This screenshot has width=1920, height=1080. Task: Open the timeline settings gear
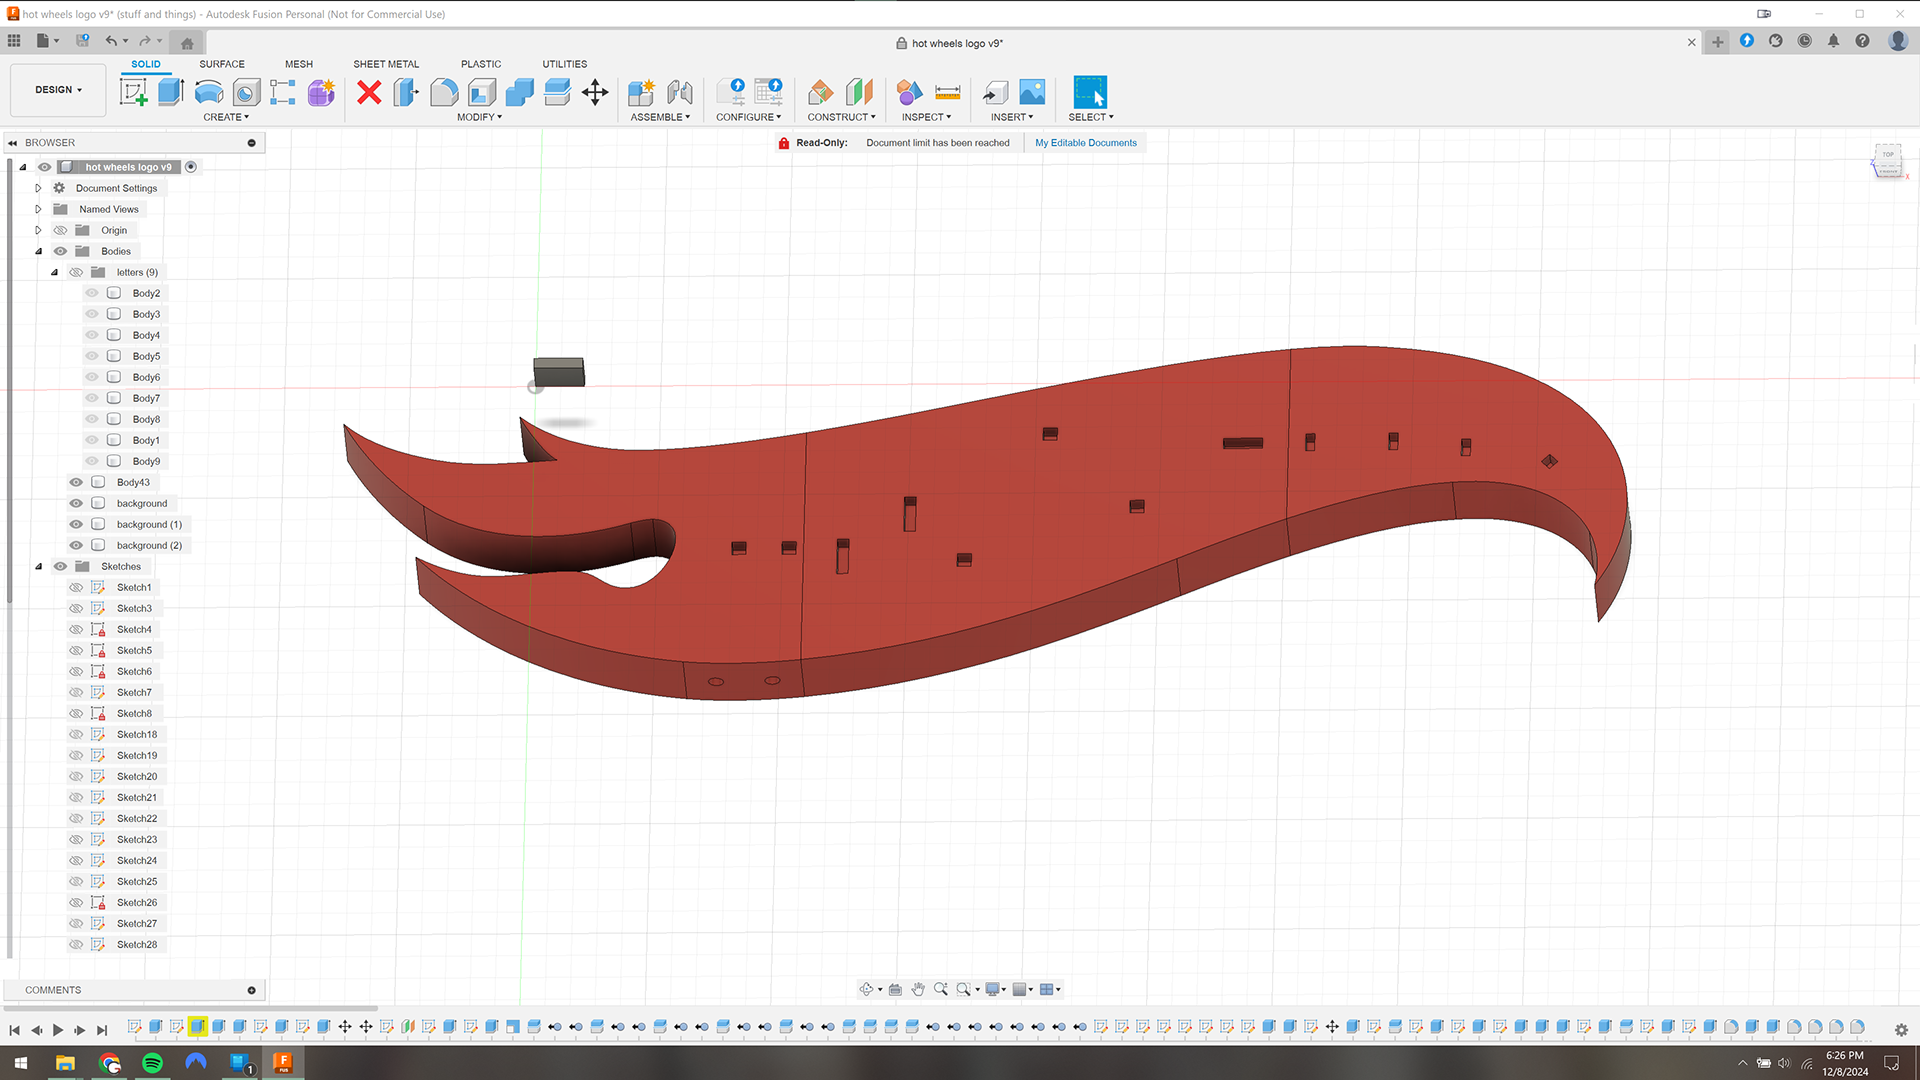coord(1901,1029)
